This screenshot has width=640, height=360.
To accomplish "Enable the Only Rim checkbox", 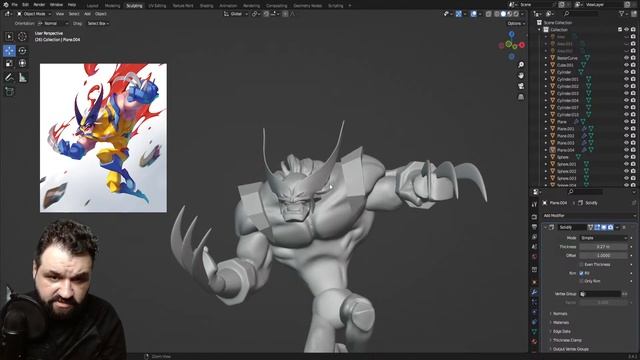I will point(582,281).
